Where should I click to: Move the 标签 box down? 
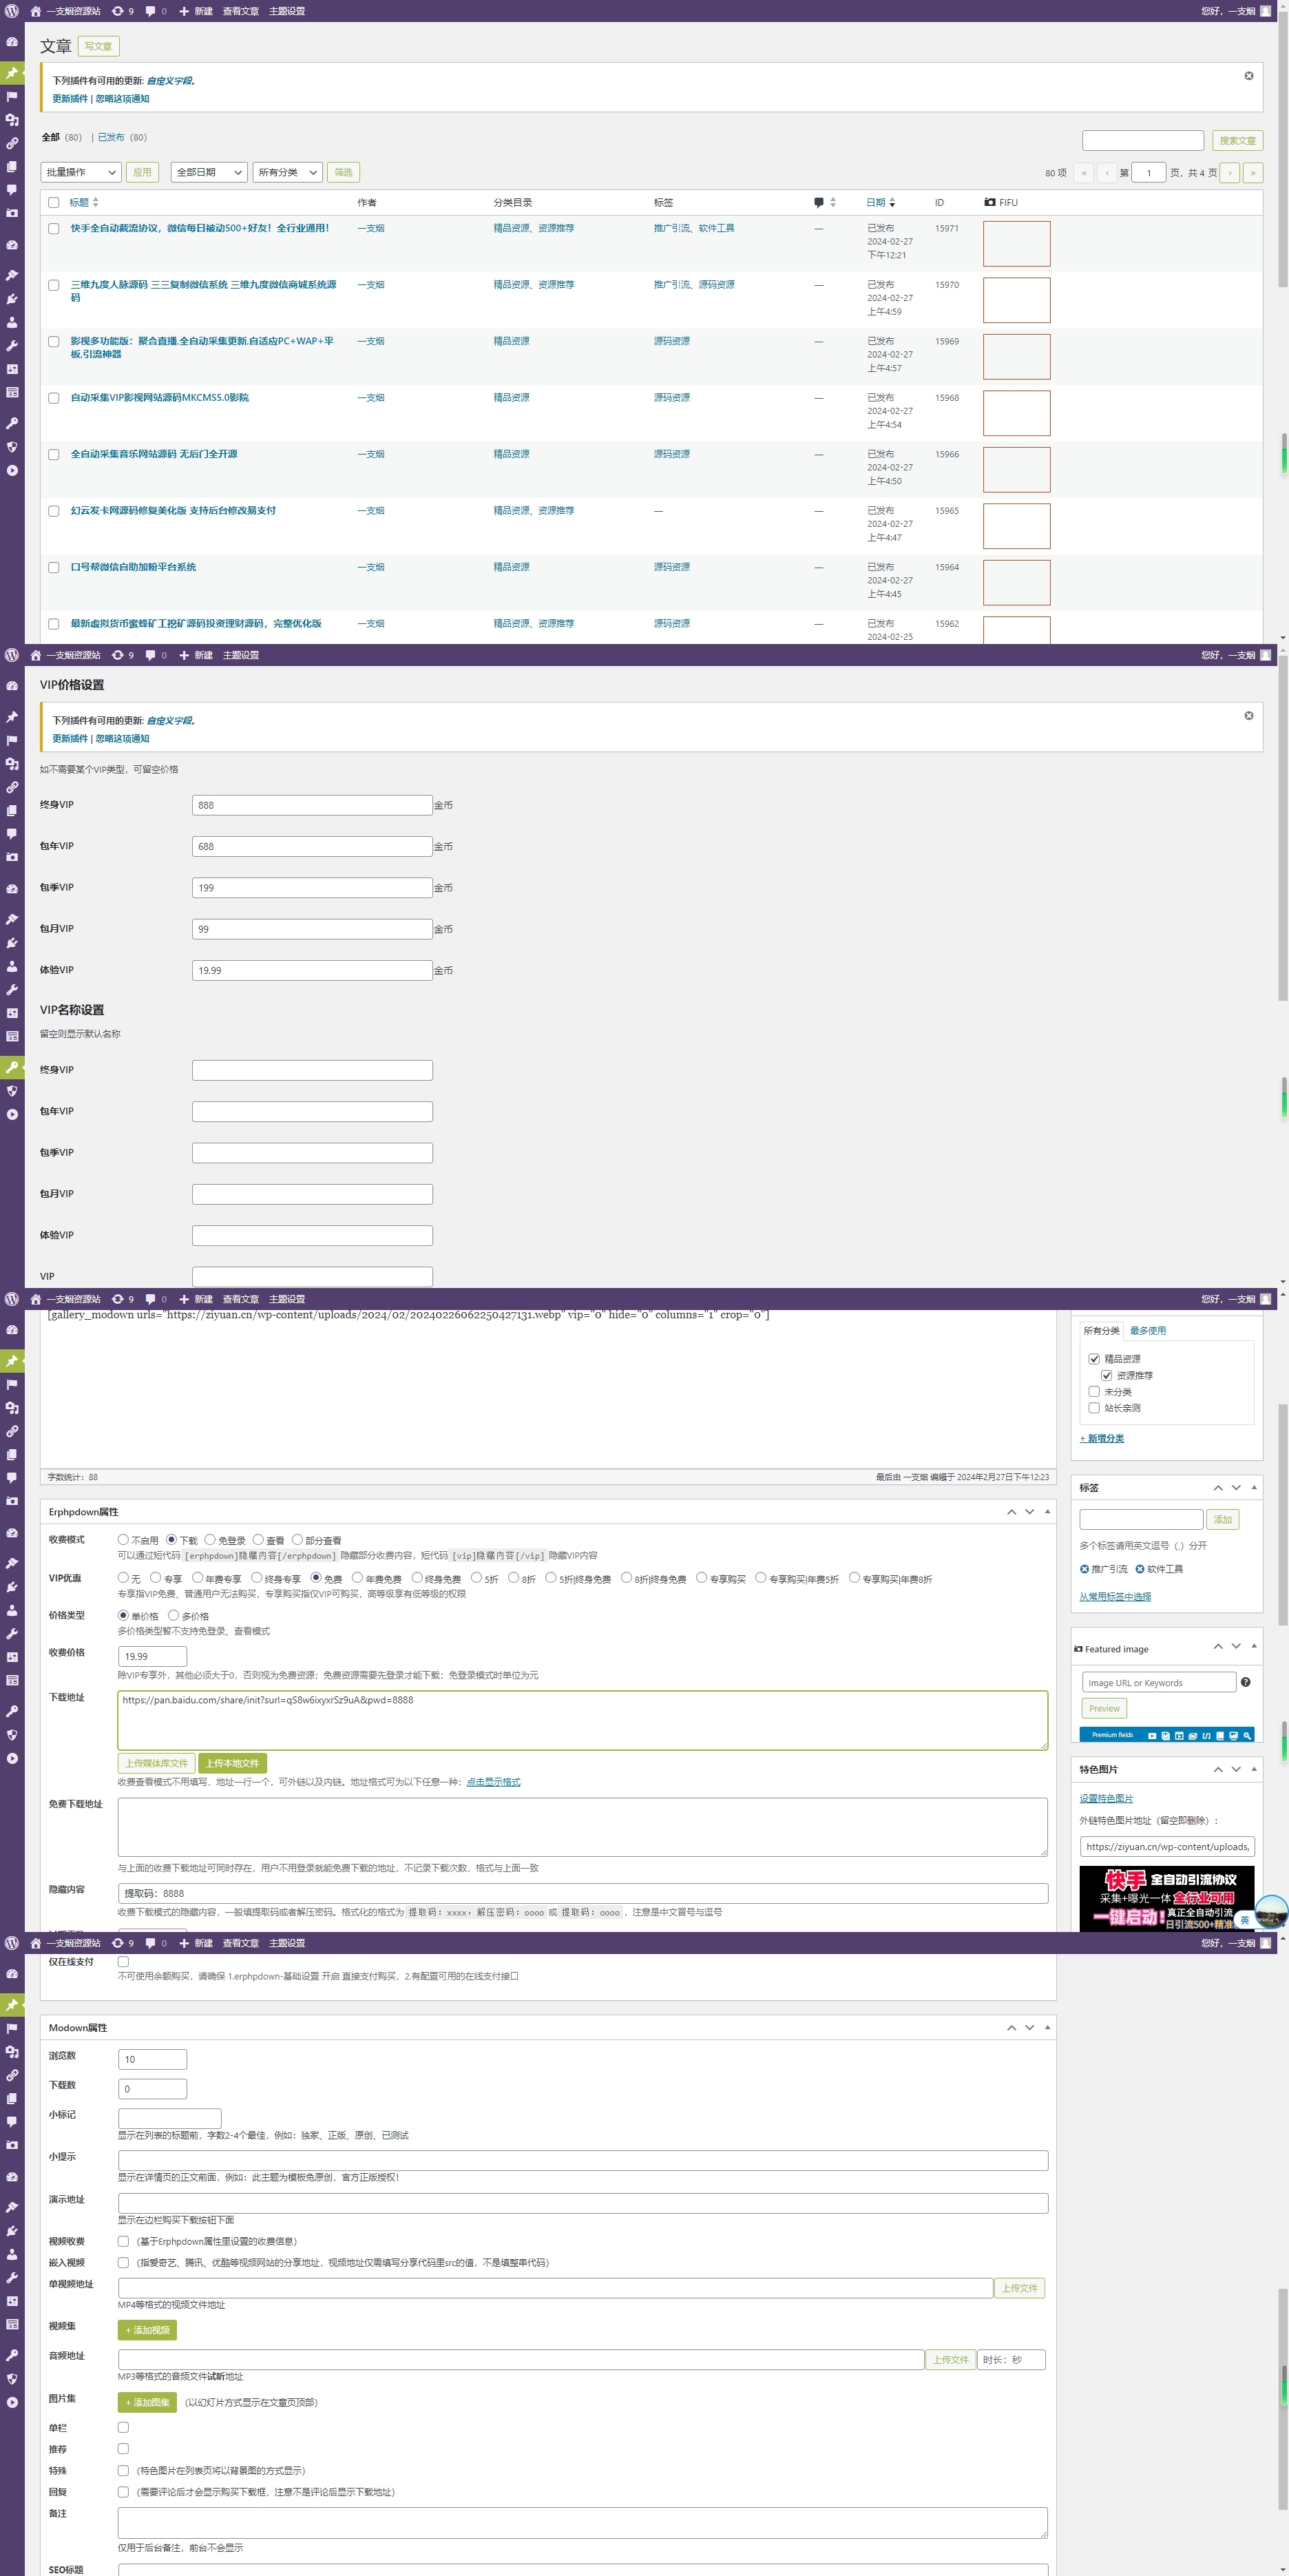tap(1236, 1488)
